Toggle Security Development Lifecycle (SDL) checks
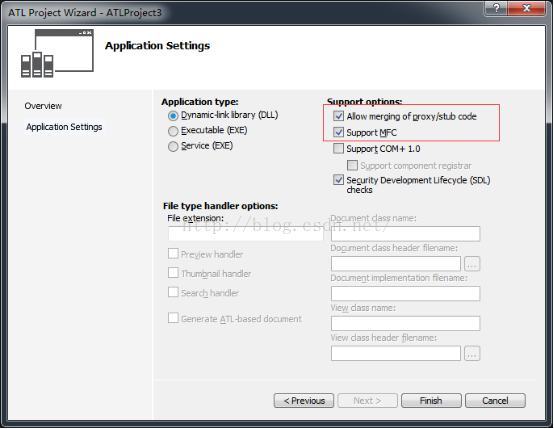Image resolution: width=554 pixels, height=429 pixels. click(338, 180)
